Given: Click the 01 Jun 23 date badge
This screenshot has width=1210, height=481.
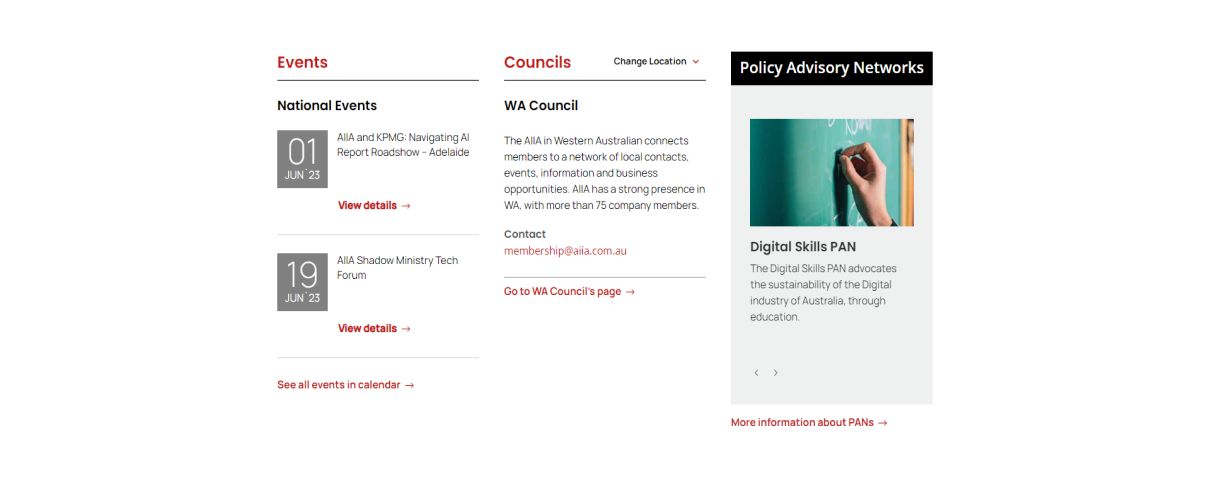Looking at the screenshot, I should 302,159.
